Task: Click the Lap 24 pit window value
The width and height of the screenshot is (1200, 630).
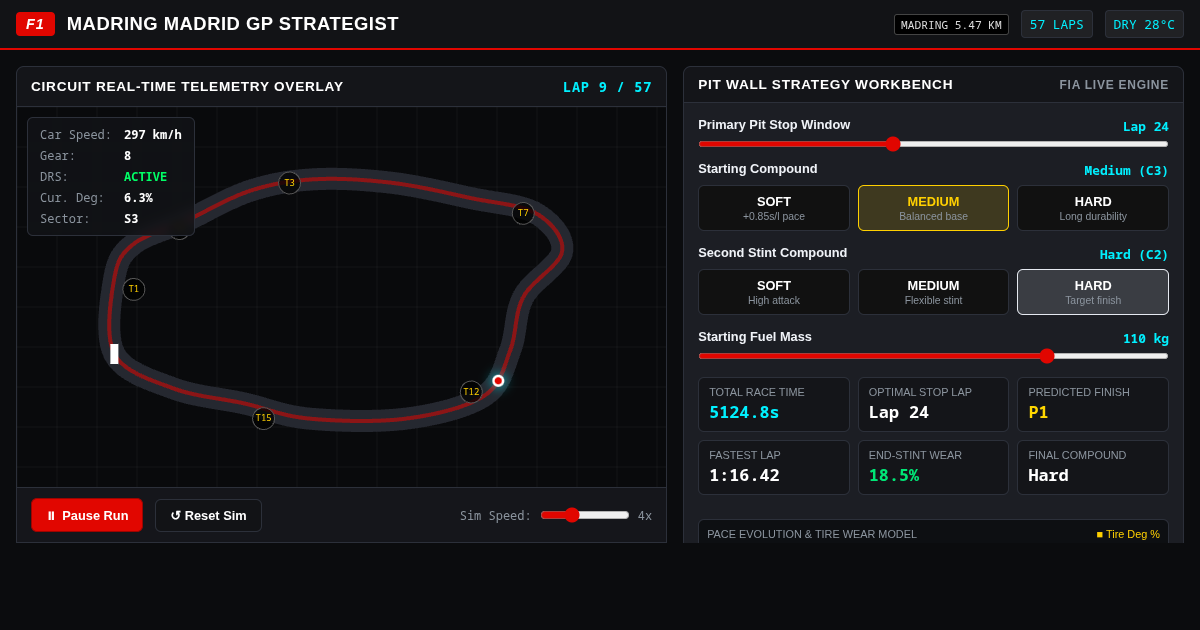Action: 1146,127
